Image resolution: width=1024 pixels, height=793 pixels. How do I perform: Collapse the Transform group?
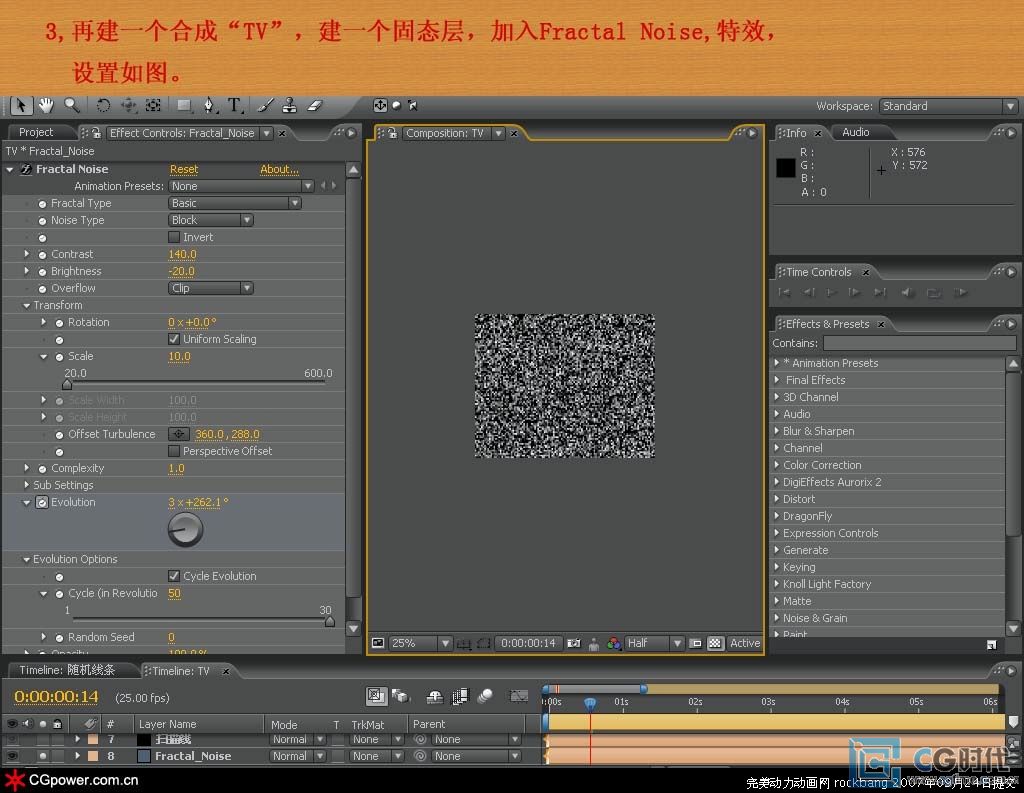(x=26, y=306)
